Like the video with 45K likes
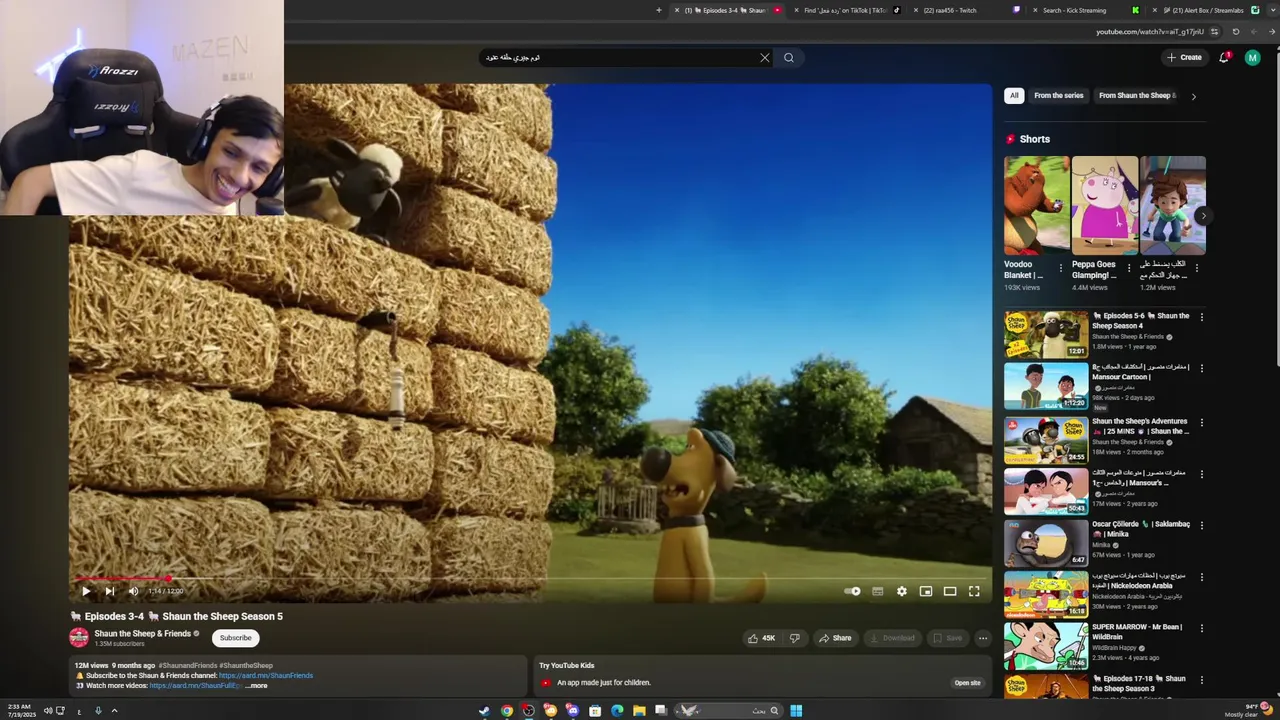This screenshot has height=720, width=1280. pos(761,638)
